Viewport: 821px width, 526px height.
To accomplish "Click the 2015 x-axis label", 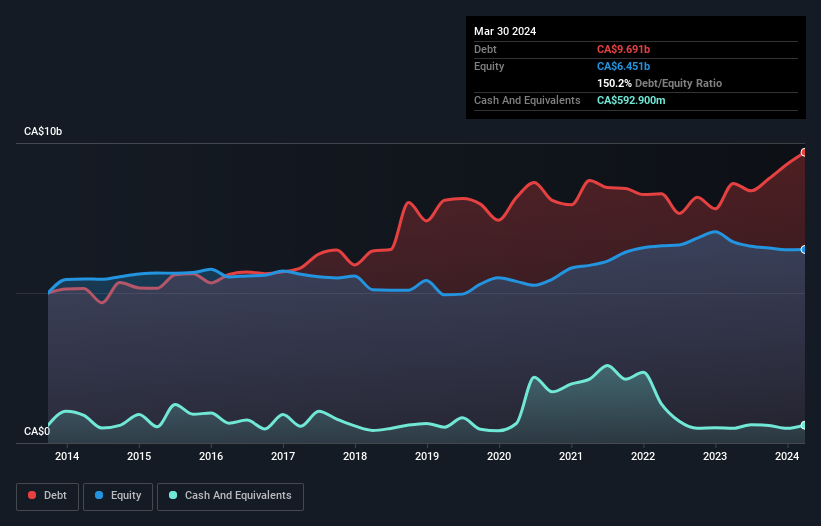I will pyautogui.click(x=139, y=456).
